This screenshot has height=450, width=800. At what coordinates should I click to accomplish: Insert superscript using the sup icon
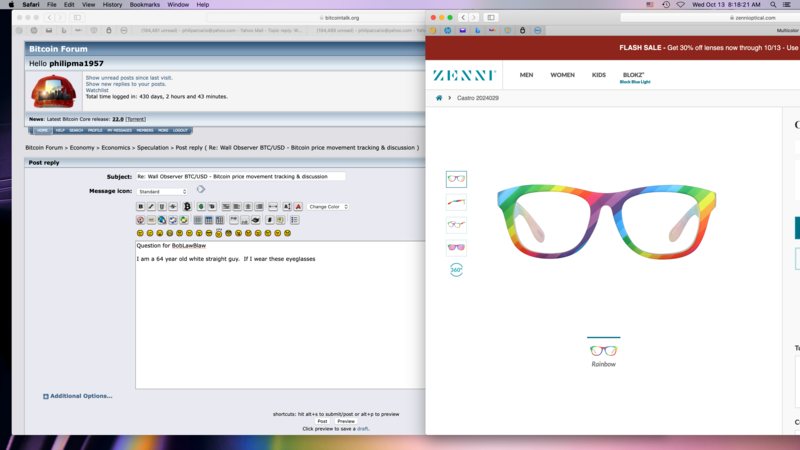[x=234, y=220]
